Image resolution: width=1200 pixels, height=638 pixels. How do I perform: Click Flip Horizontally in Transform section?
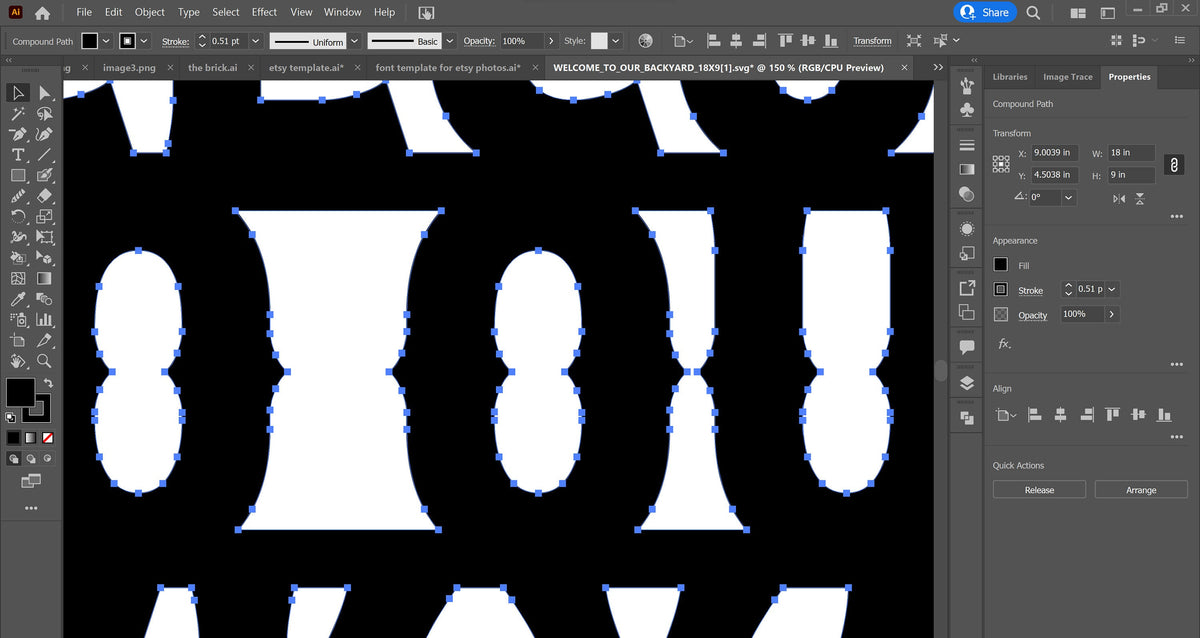1118,199
